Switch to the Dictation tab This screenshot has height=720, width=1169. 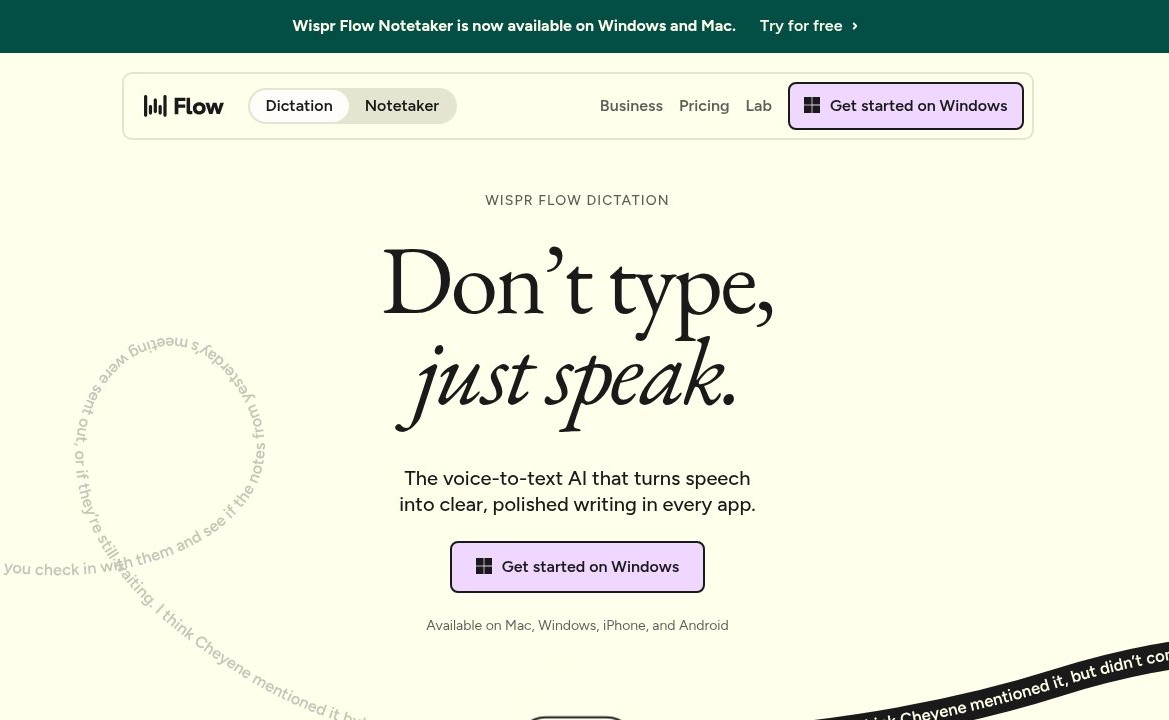(x=299, y=106)
